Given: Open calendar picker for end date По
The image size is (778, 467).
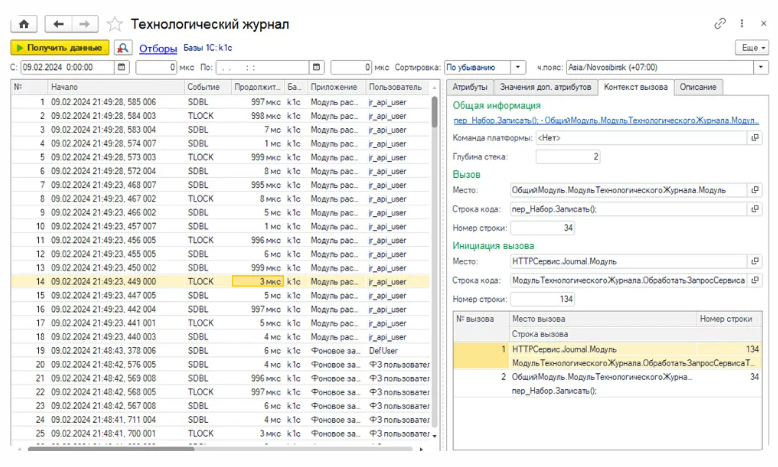Looking at the screenshot, I should coord(317,68).
